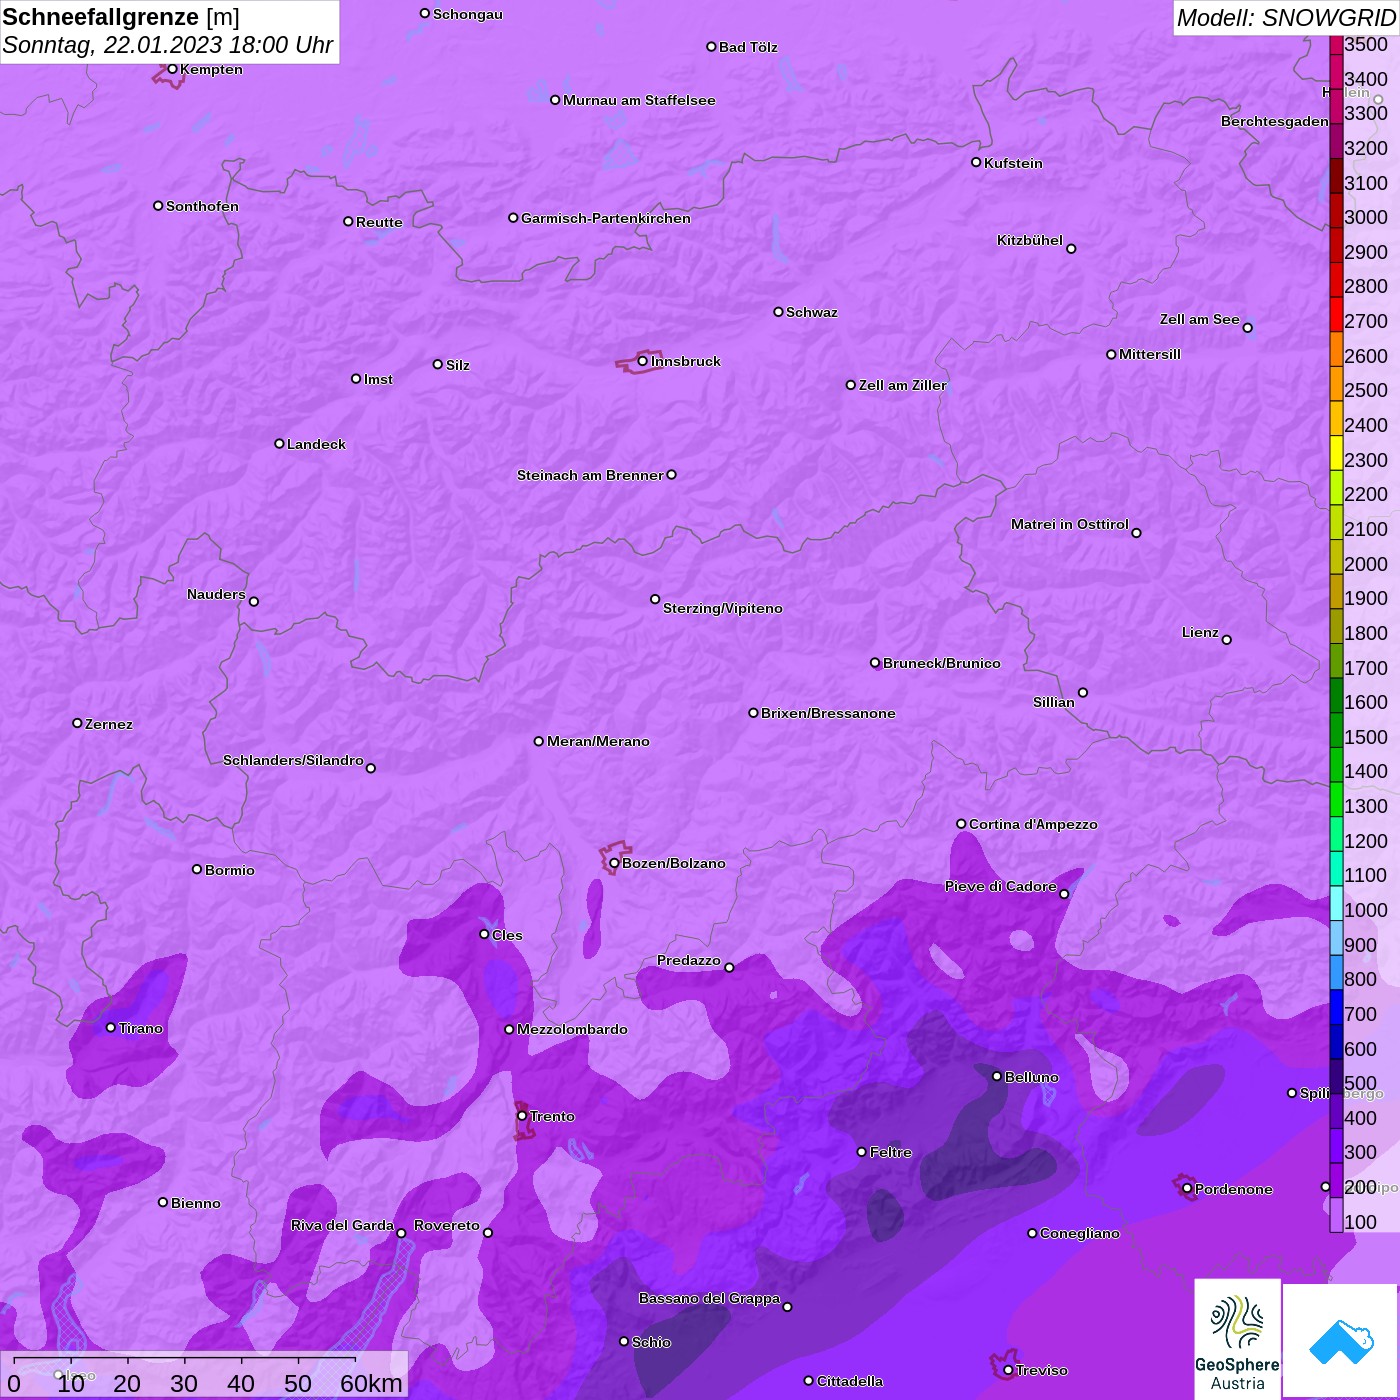This screenshot has height=1400, width=1400.
Task: Click the blue house-cloud logo icon
Action: pos(1341,1341)
